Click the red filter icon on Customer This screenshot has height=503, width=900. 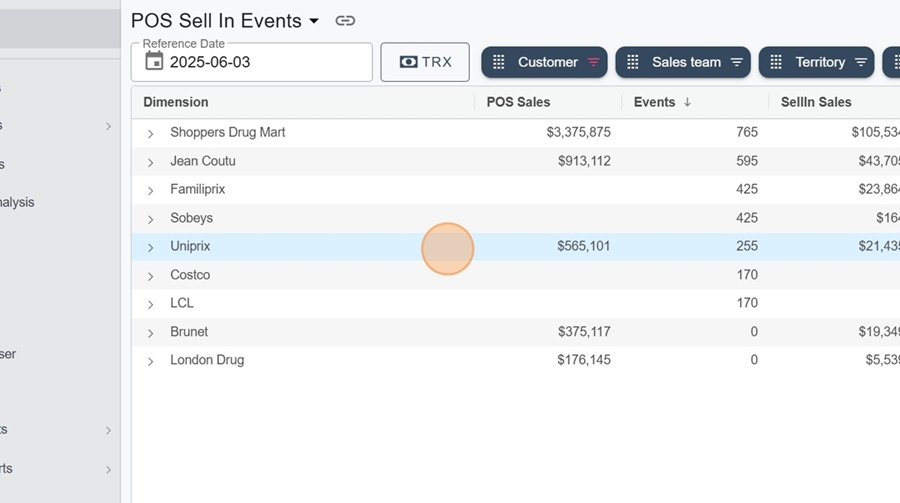[x=593, y=62]
